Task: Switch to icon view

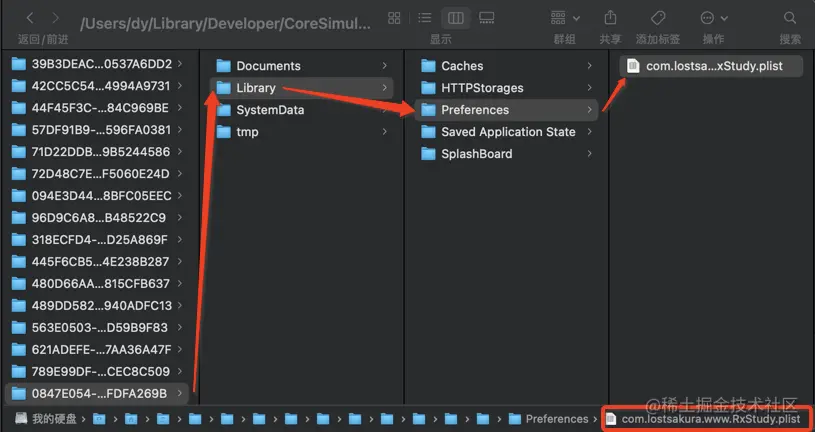Action: point(394,18)
